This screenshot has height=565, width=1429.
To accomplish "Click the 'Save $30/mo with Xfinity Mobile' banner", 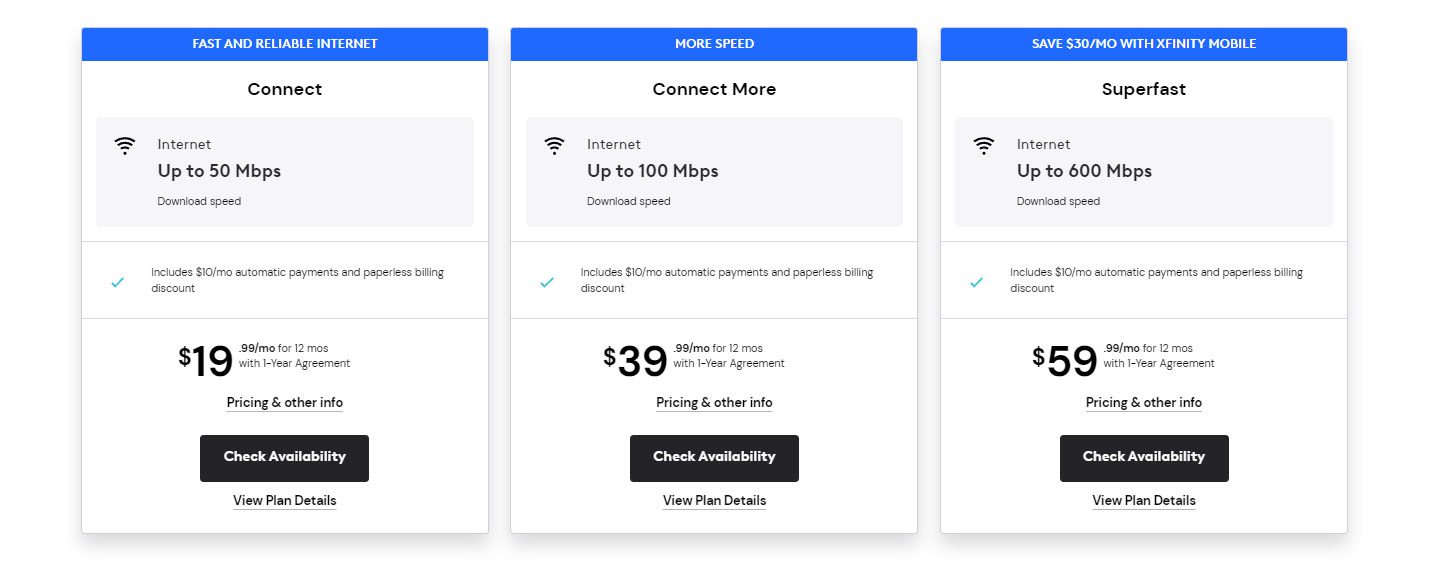I will [1144, 44].
